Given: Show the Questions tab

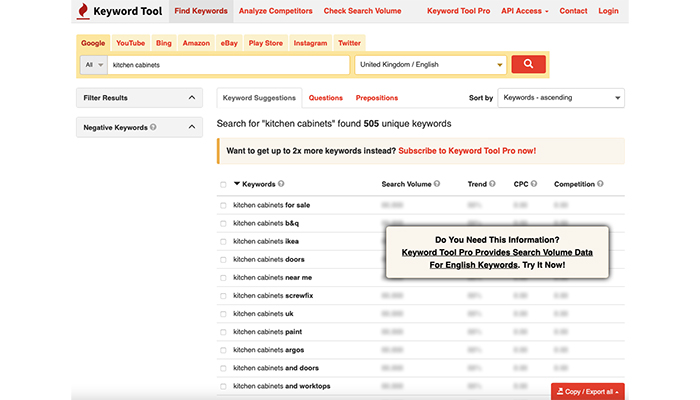Looking at the screenshot, I should point(325,98).
